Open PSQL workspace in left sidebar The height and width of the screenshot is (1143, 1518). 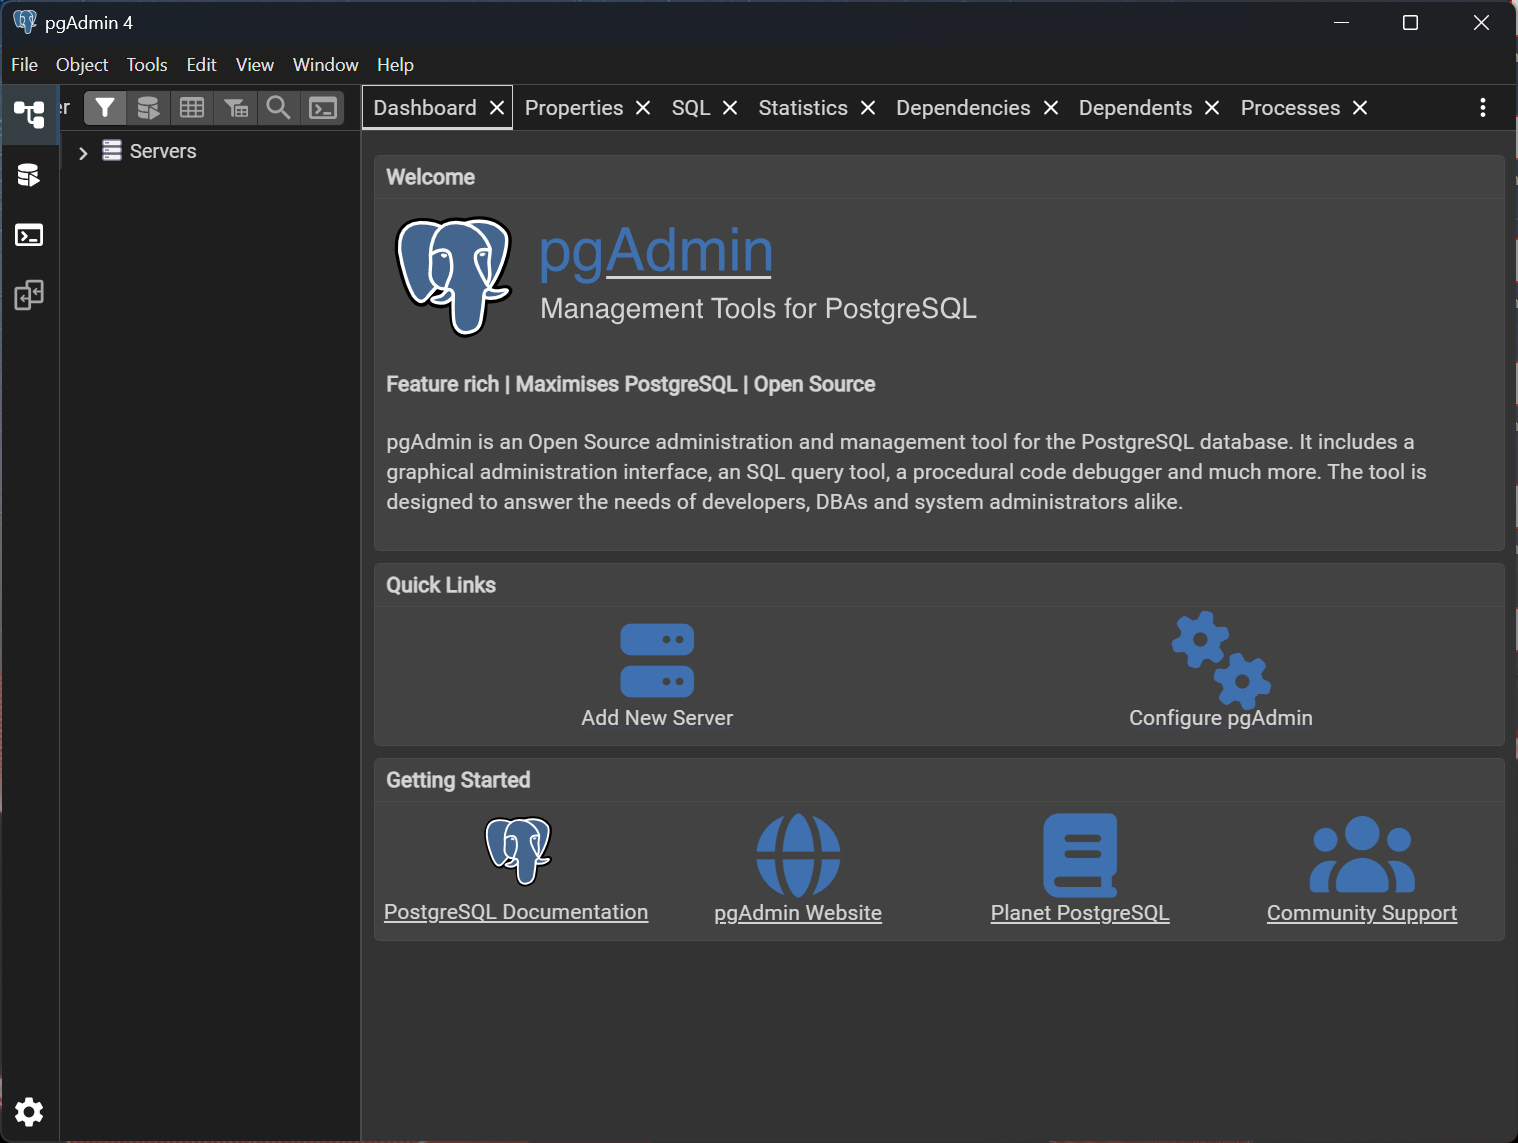(29, 235)
